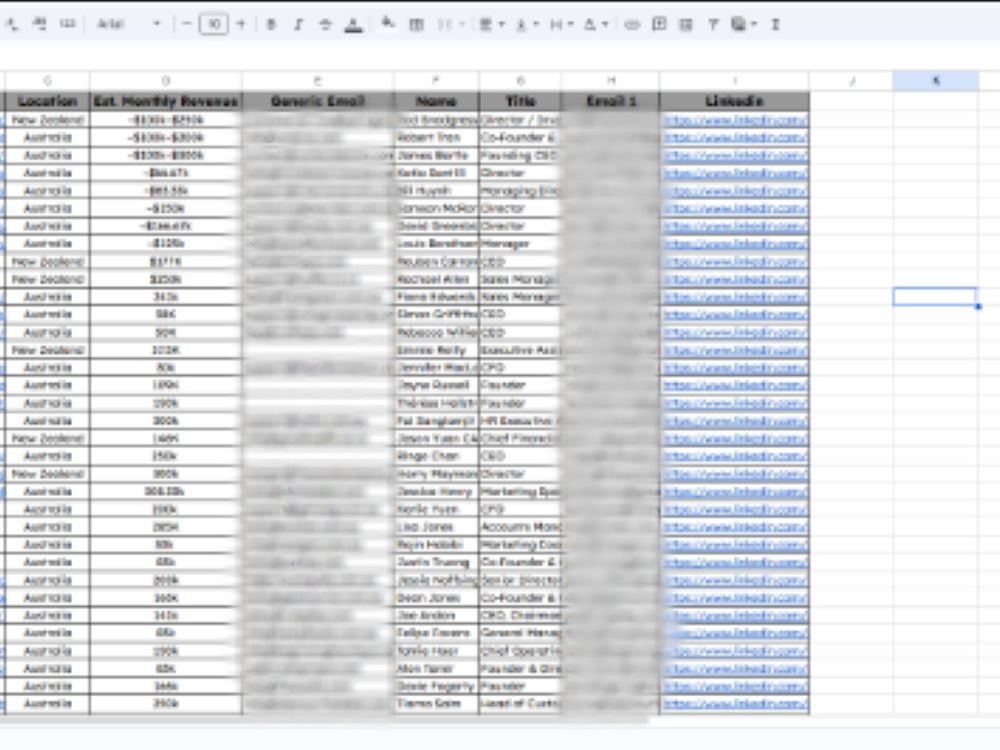Open the text rotation dropdown
Viewport: 1000px width, 750px height.
[x=596, y=24]
